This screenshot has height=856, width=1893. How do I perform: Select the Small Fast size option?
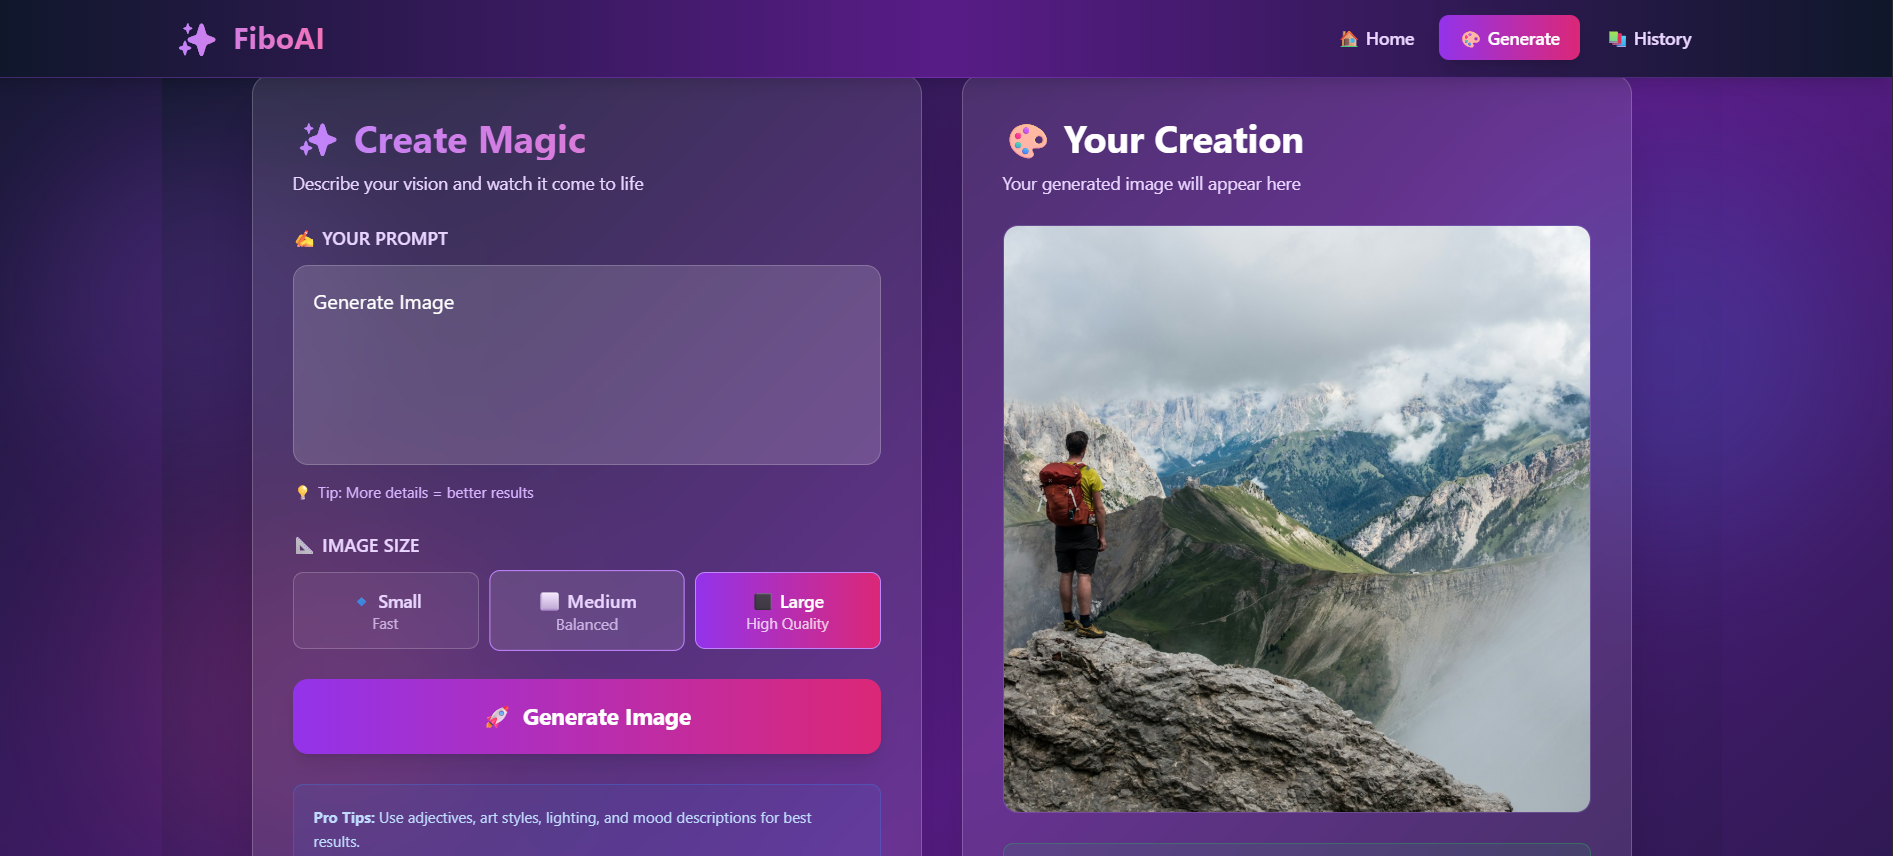[386, 611]
